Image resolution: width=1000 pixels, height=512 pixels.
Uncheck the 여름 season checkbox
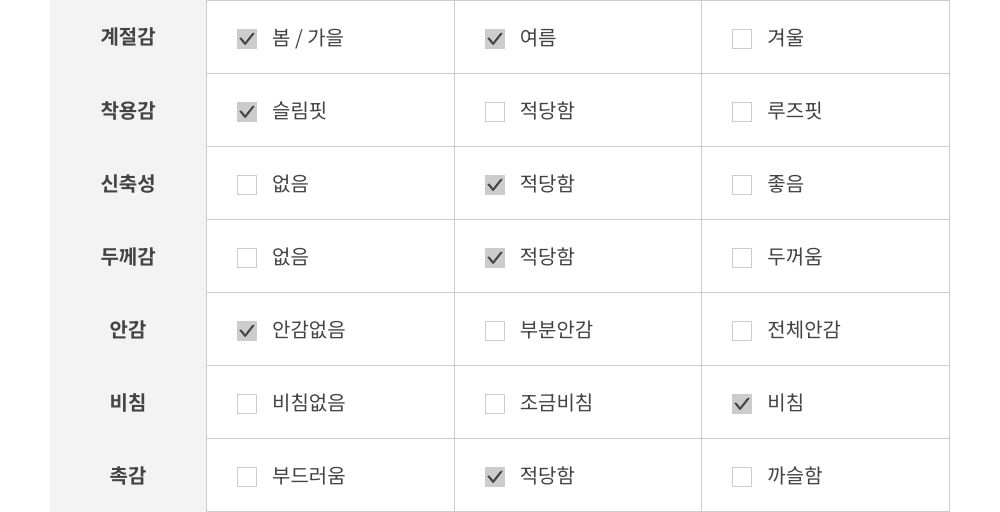[495, 39]
